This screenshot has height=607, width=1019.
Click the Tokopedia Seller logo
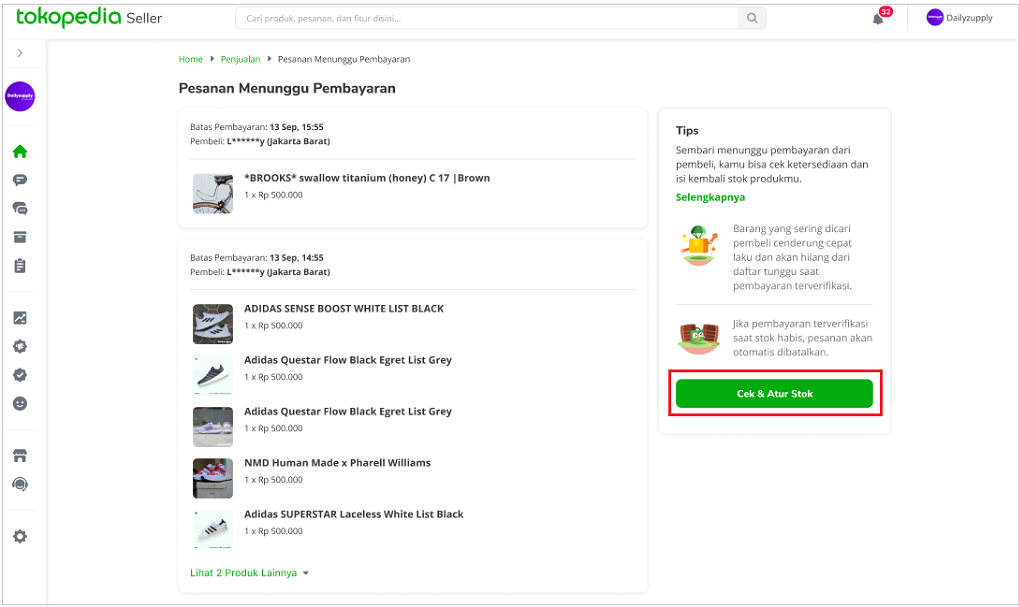point(89,18)
